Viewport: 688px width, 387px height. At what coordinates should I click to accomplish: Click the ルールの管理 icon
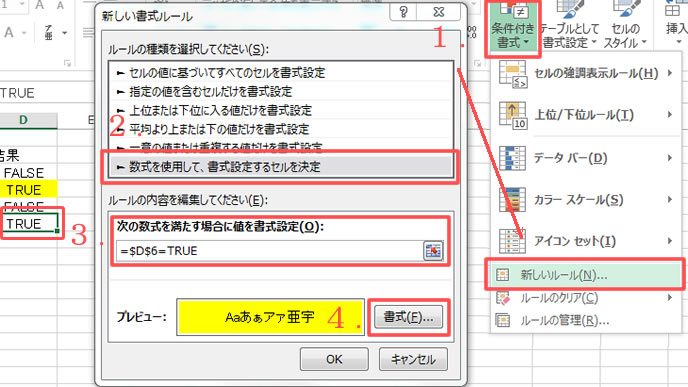pos(503,320)
